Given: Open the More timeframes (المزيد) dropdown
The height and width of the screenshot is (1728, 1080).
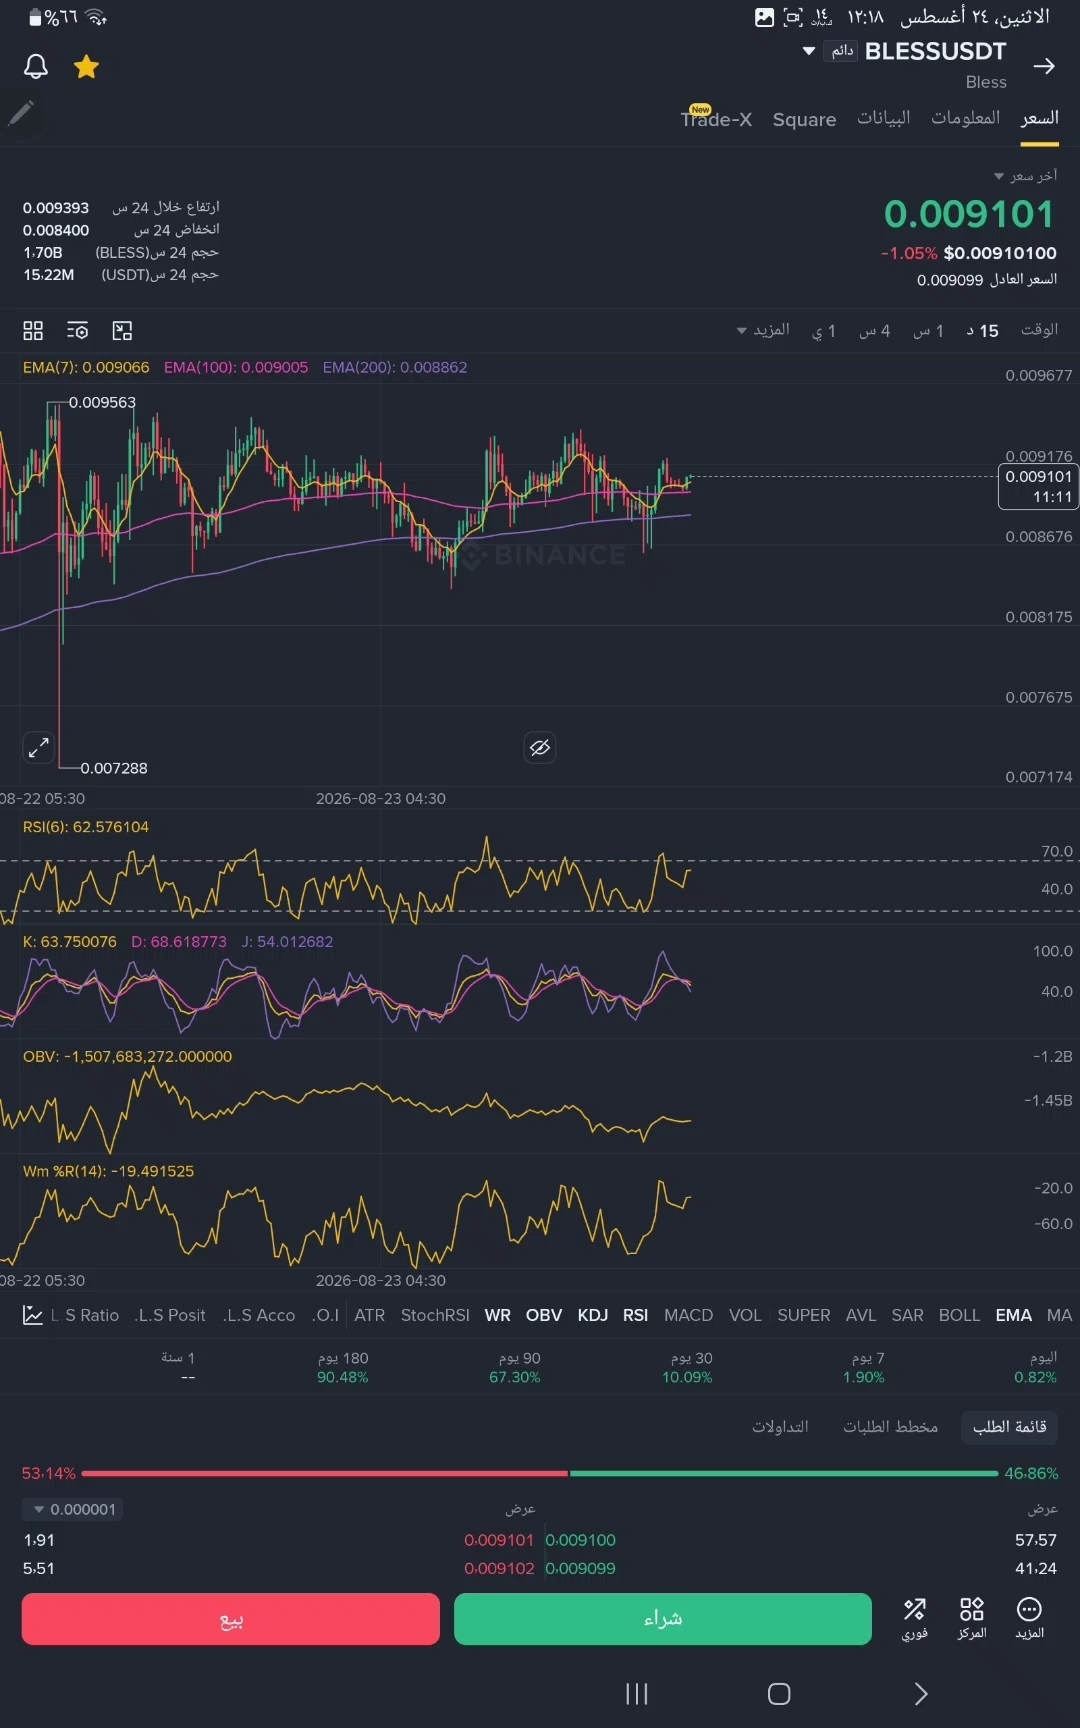Looking at the screenshot, I should tap(763, 330).
